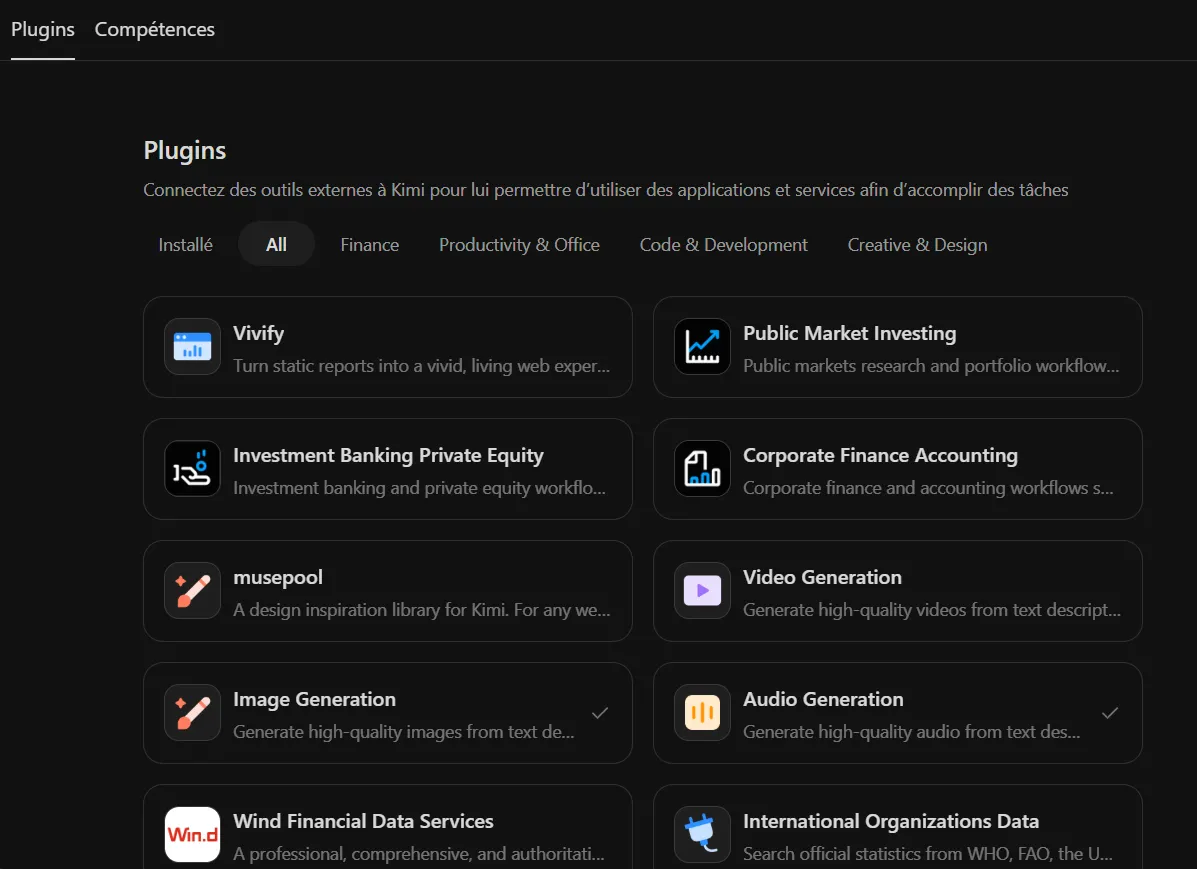This screenshot has width=1197, height=869.
Task: Filter plugins by Finance
Action: point(369,244)
